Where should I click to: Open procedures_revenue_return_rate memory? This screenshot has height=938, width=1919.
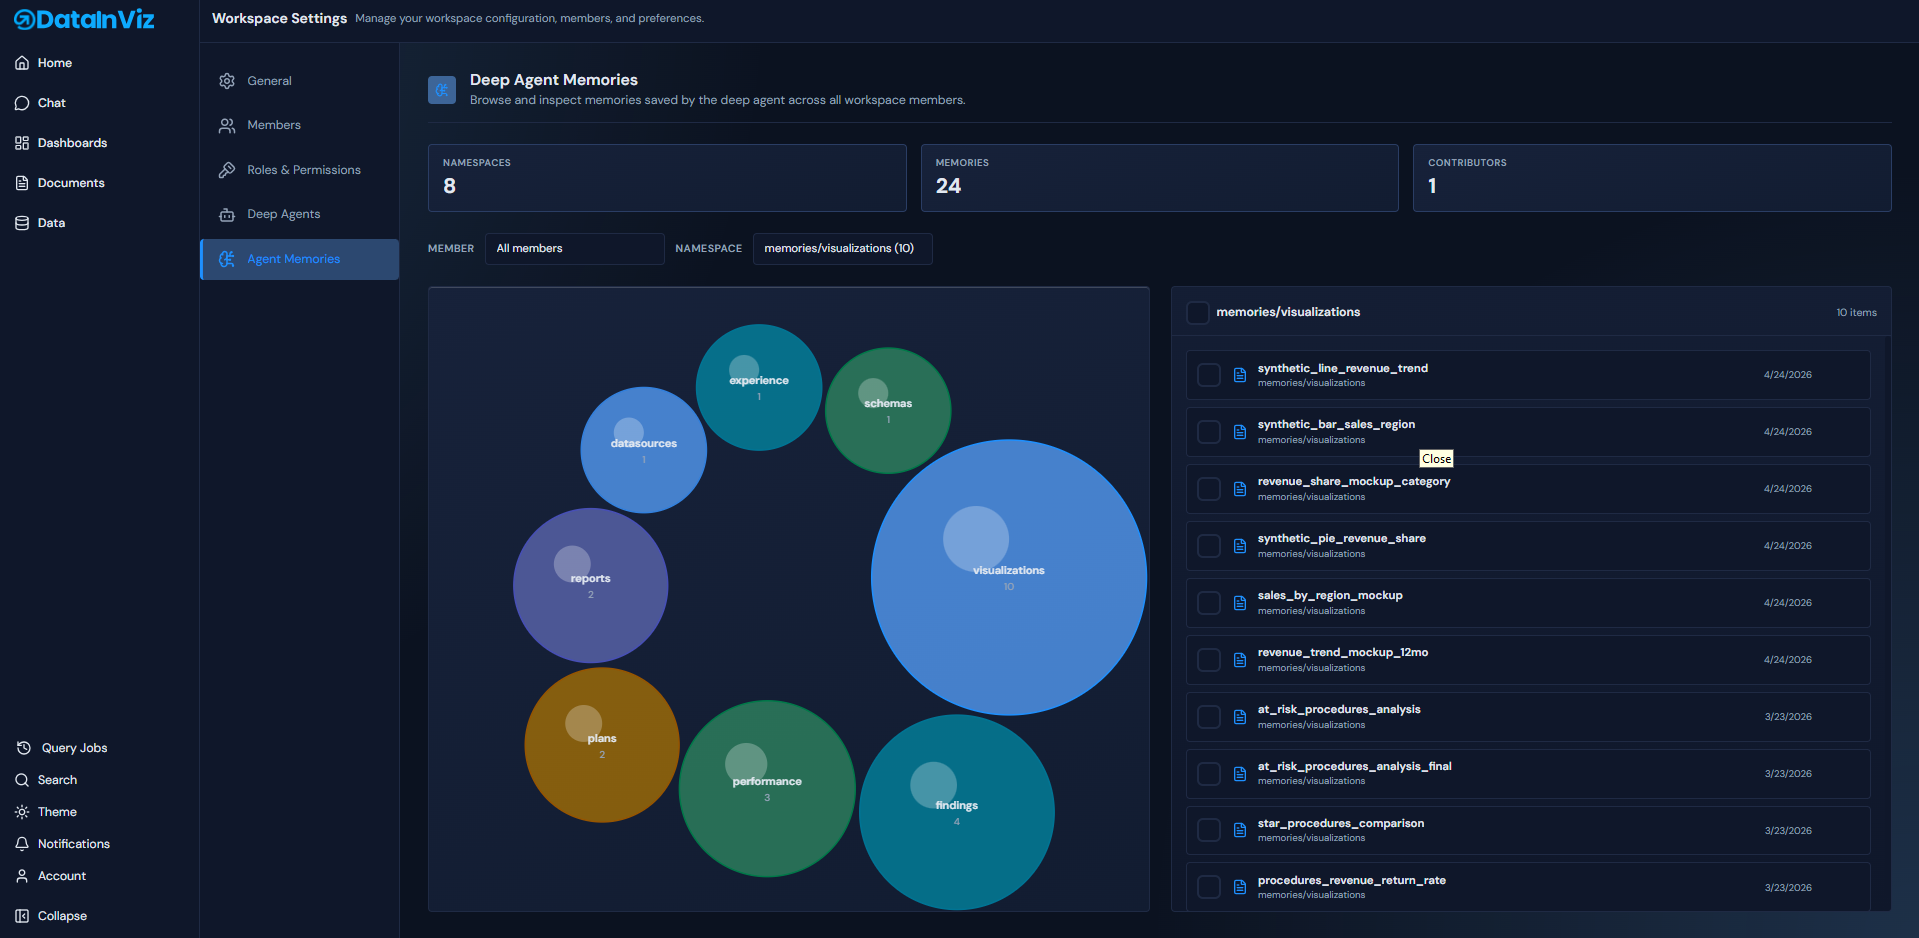point(1528,886)
